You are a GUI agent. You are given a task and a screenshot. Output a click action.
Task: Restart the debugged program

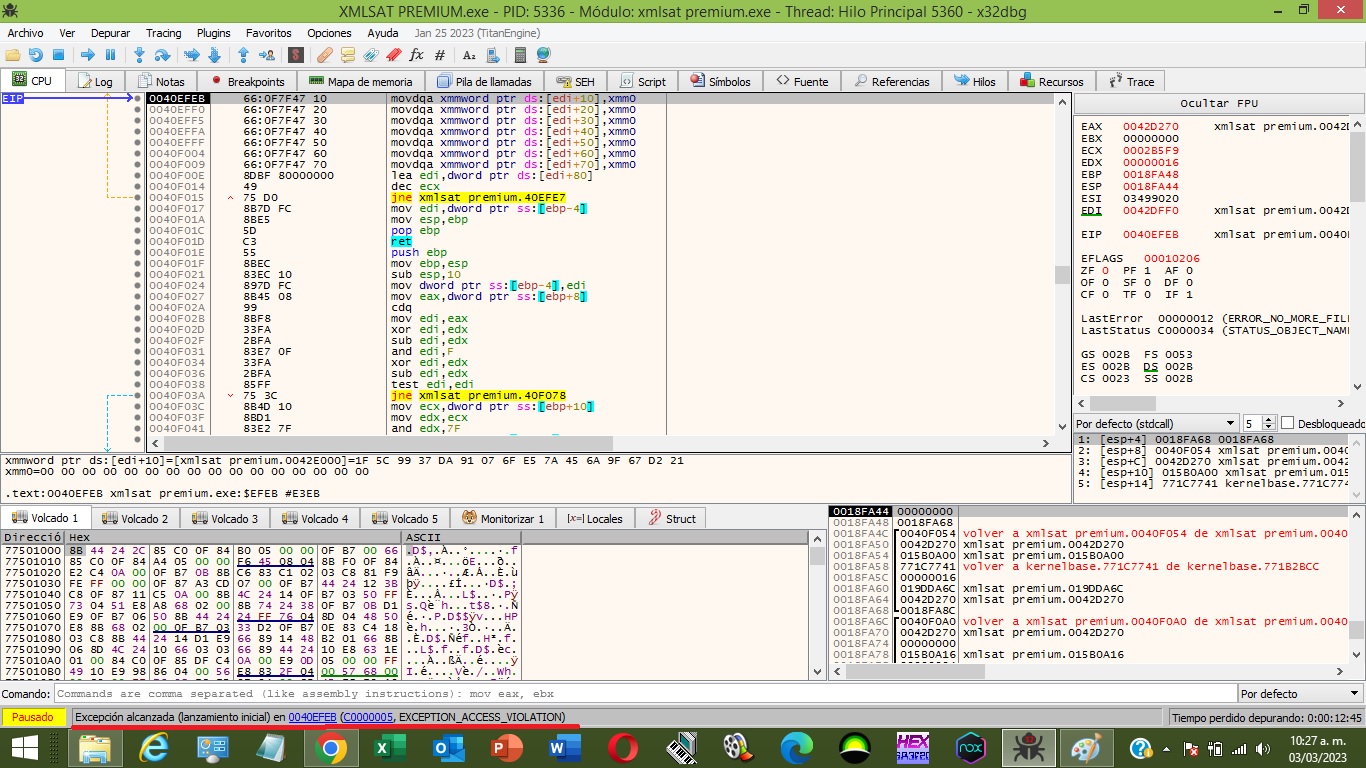click(x=35, y=55)
